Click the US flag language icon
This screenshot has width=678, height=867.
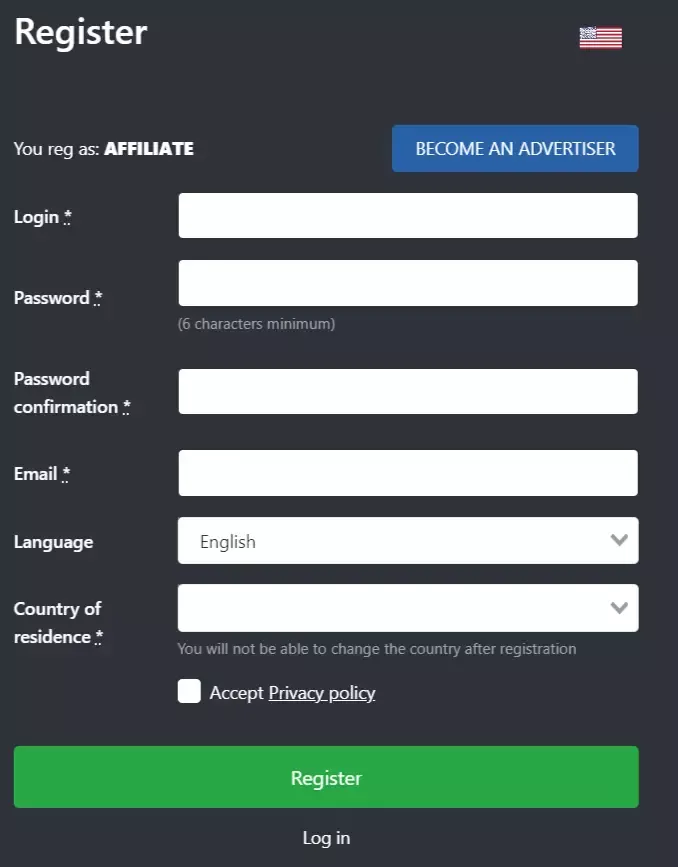click(600, 38)
